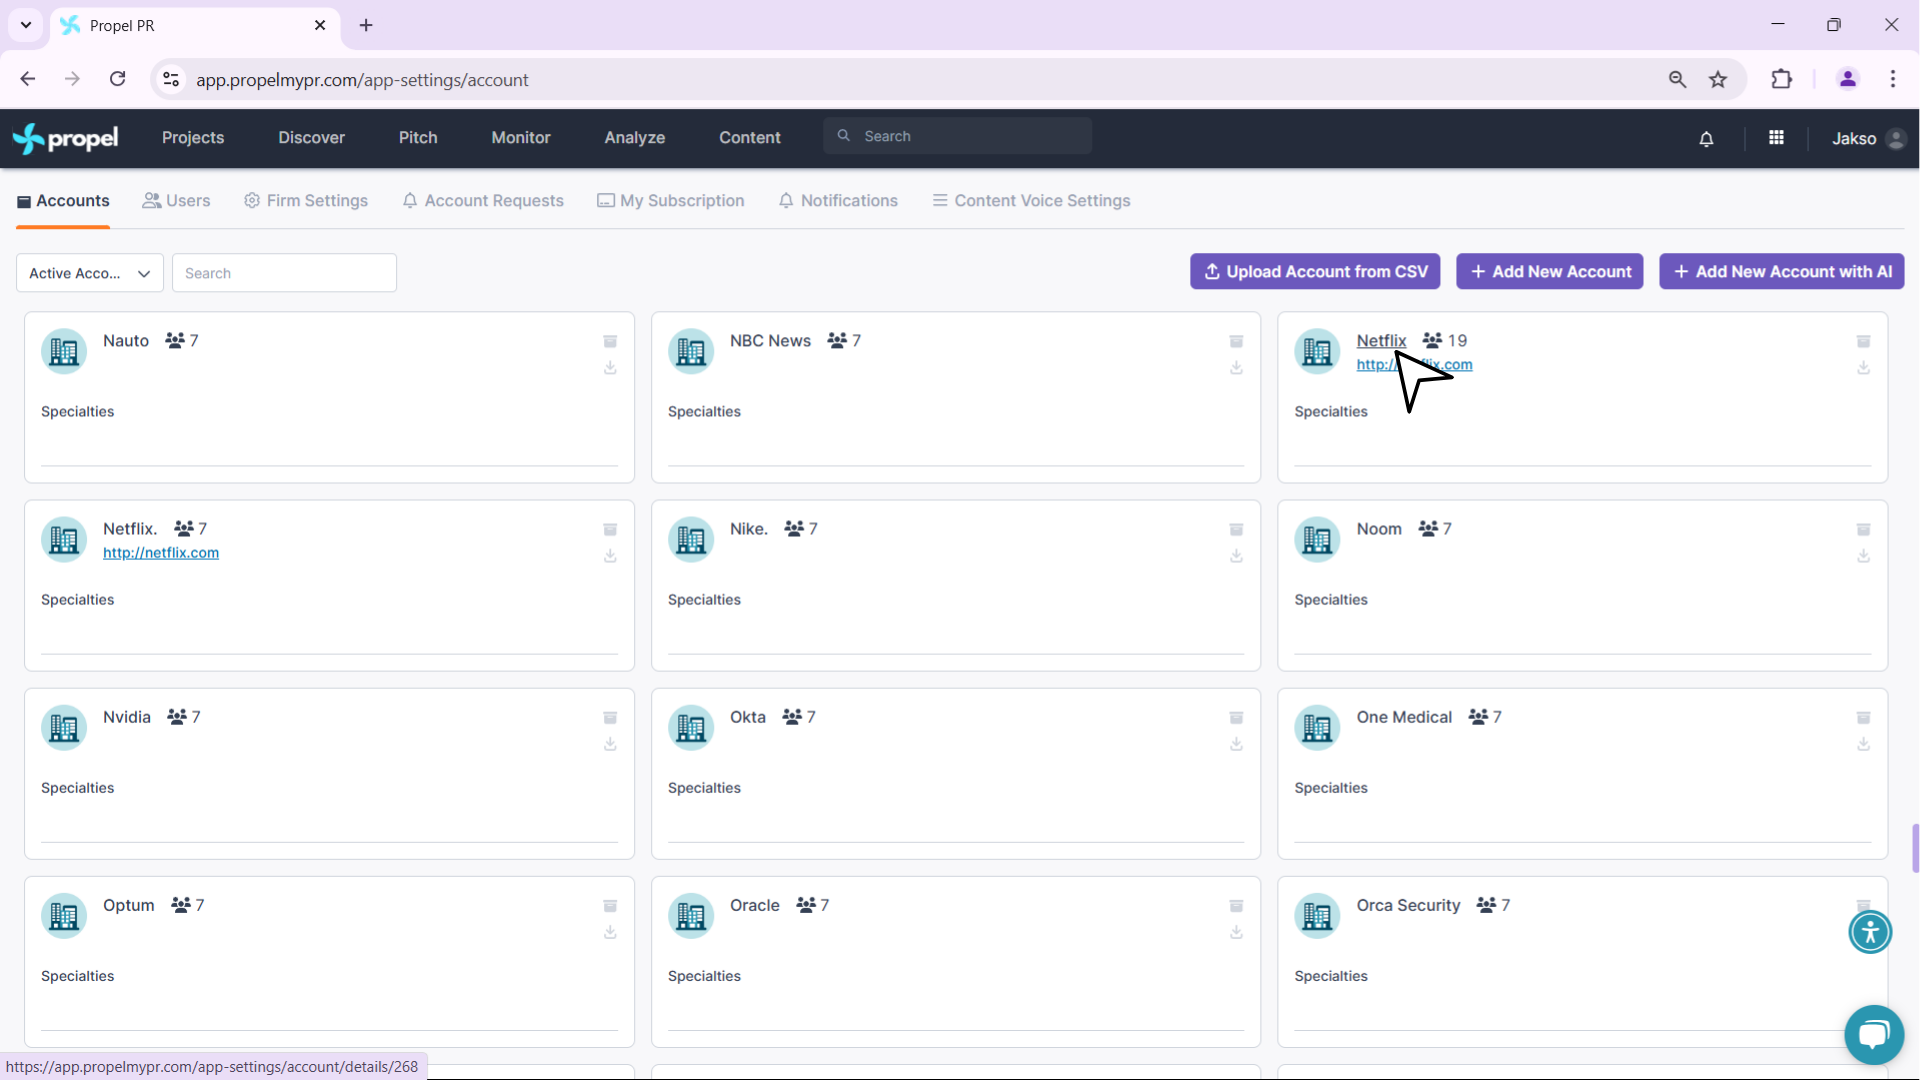
Task: Open the Noom account
Action: click(x=1379, y=529)
